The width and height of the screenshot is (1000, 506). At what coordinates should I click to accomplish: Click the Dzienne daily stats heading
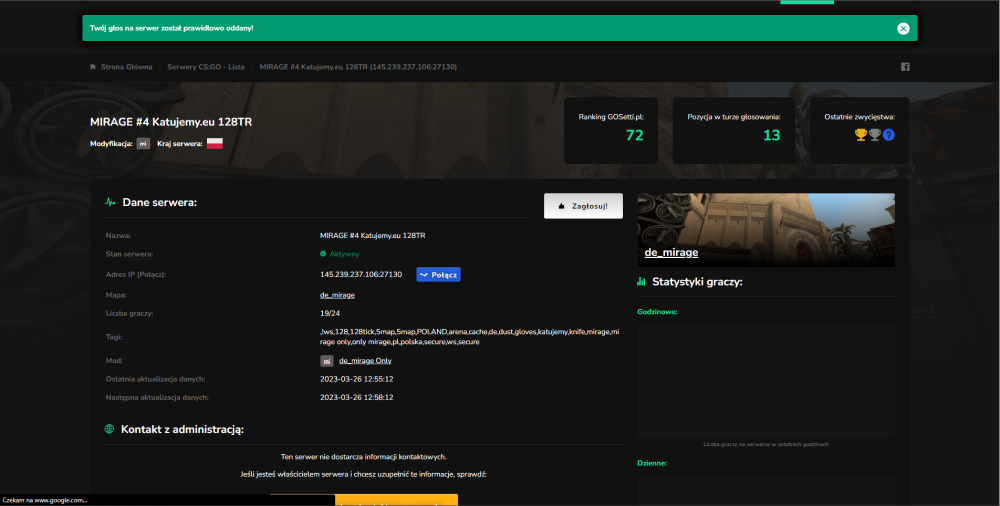(x=652, y=463)
